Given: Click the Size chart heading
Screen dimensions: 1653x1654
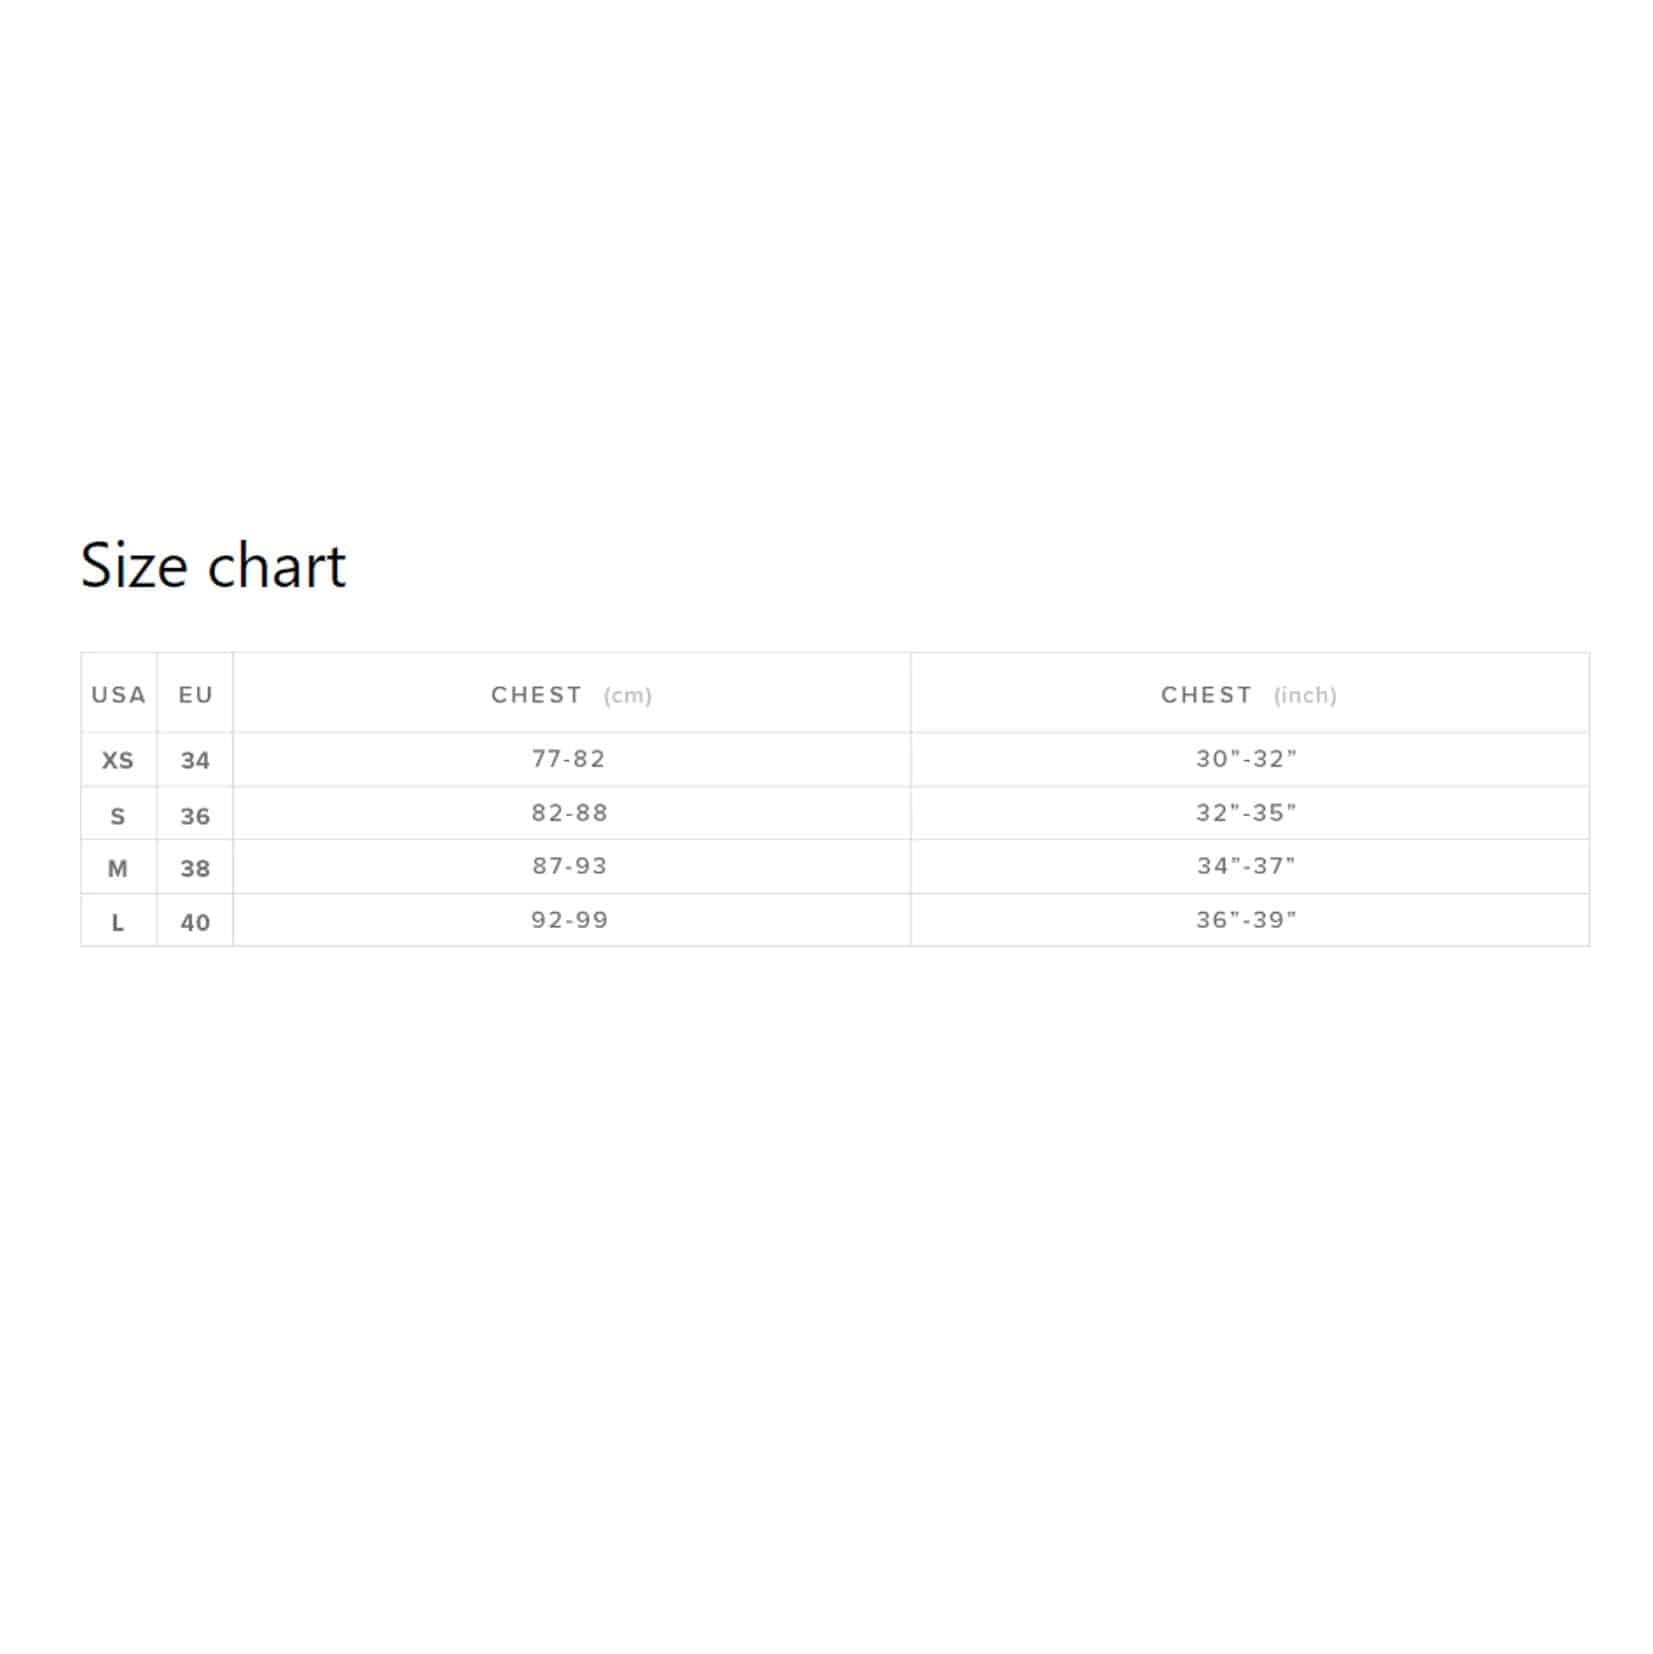Looking at the screenshot, I should tap(213, 566).
